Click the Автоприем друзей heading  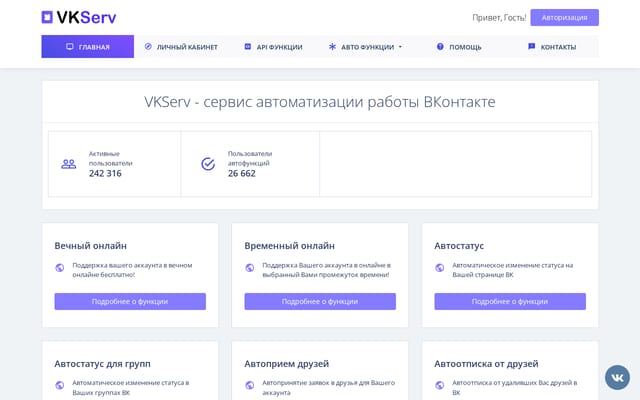[287, 364]
